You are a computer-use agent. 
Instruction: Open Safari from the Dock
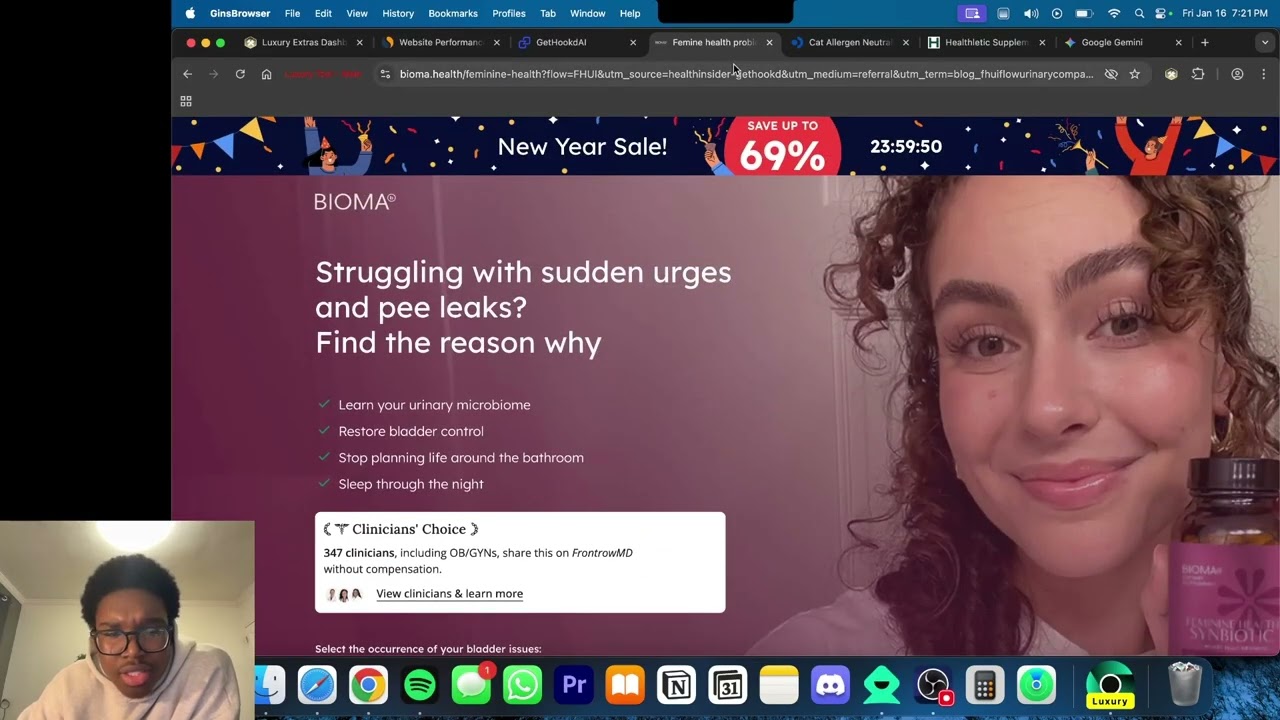[317, 686]
